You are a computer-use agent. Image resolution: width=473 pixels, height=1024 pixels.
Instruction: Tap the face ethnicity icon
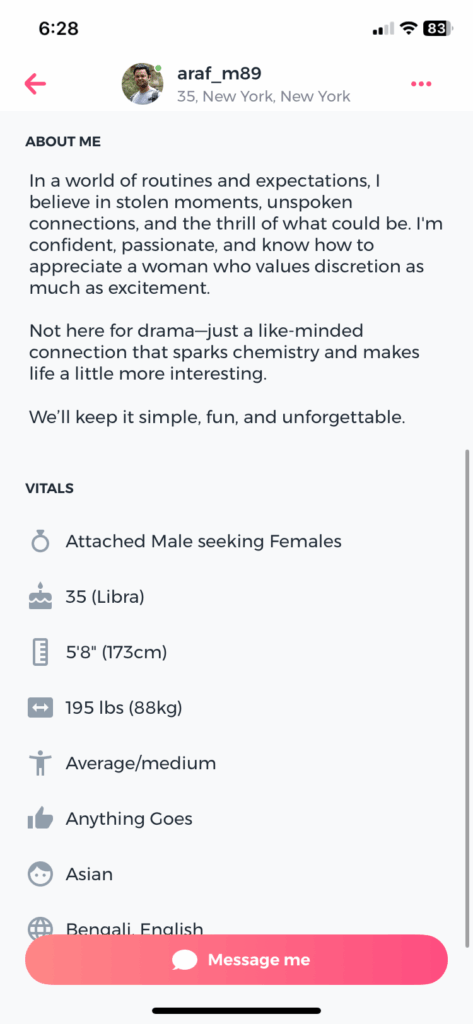(x=41, y=874)
